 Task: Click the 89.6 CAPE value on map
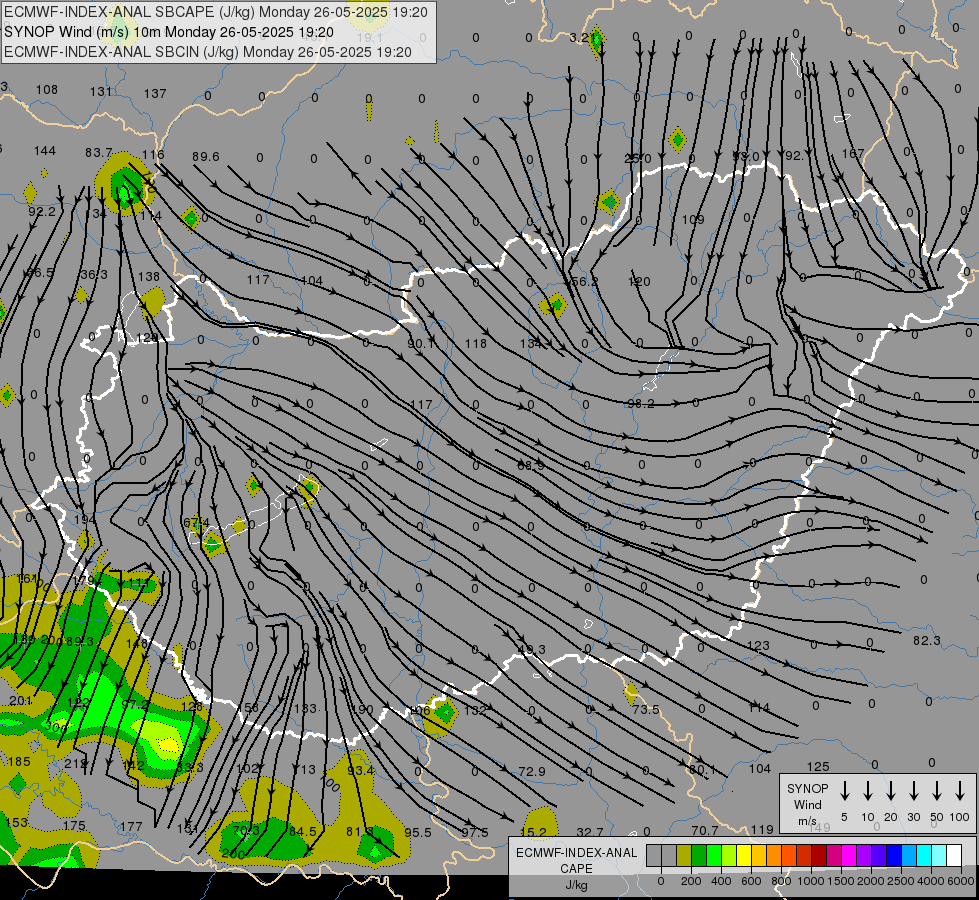[x=205, y=156]
